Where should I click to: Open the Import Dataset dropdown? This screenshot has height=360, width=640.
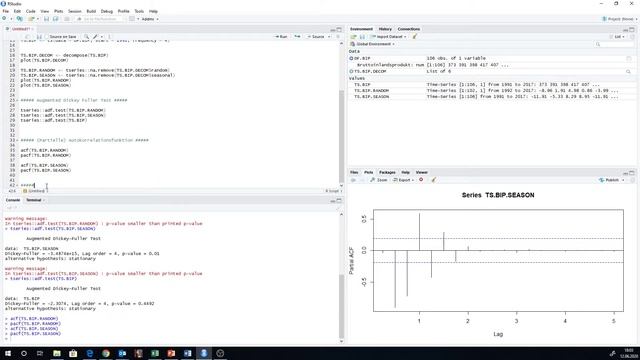388,37
